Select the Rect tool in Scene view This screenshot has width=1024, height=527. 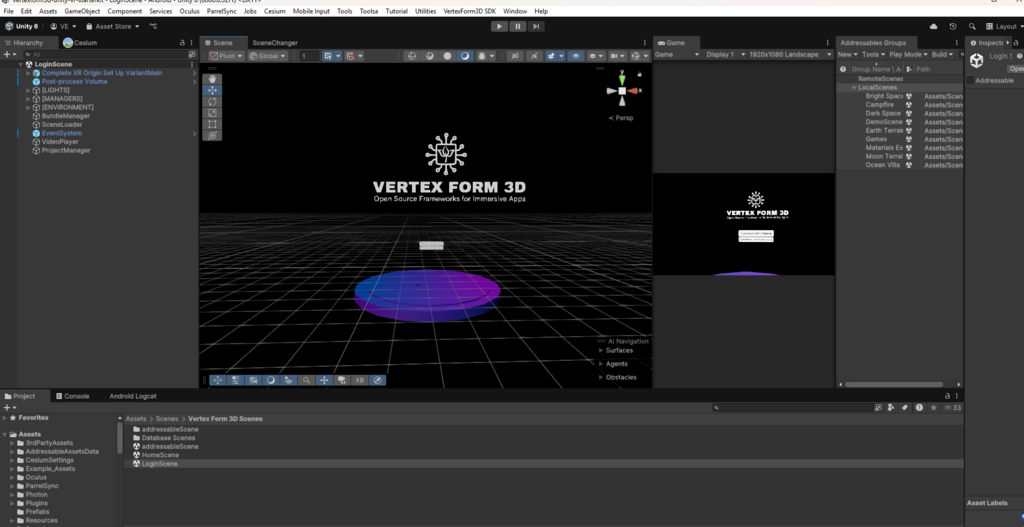point(212,124)
